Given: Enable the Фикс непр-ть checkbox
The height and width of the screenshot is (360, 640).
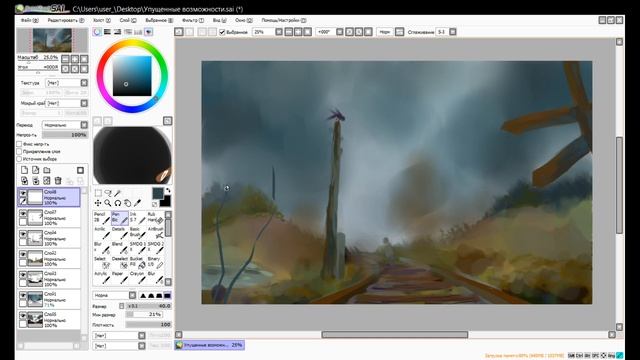Looking at the screenshot, I should click(19, 144).
